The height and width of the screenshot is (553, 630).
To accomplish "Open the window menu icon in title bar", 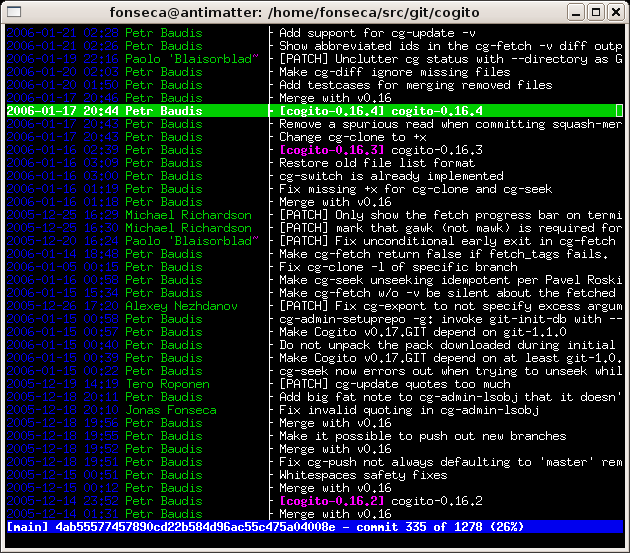I will (13, 12).
